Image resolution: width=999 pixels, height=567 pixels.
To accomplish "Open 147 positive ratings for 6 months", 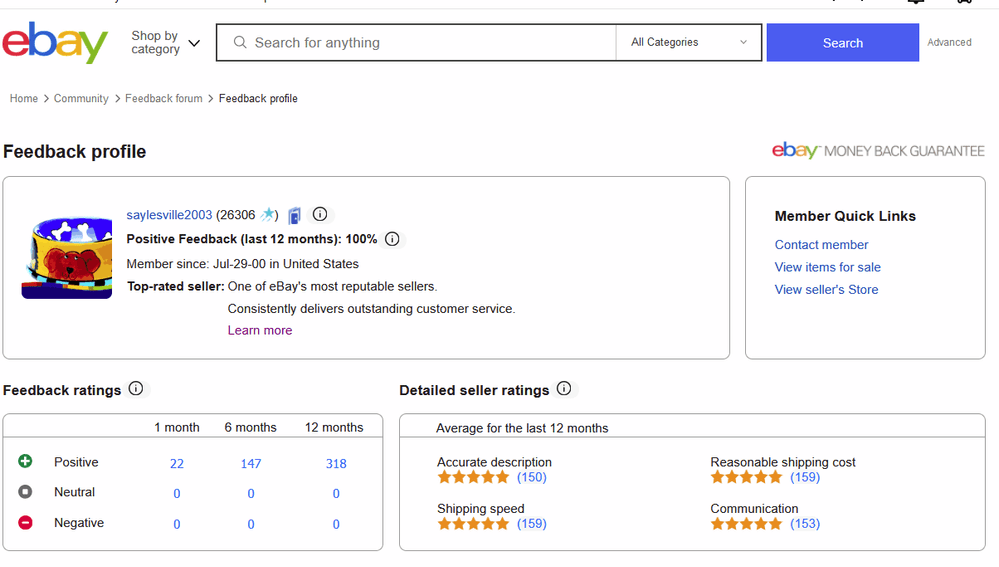I will pos(251,464).
